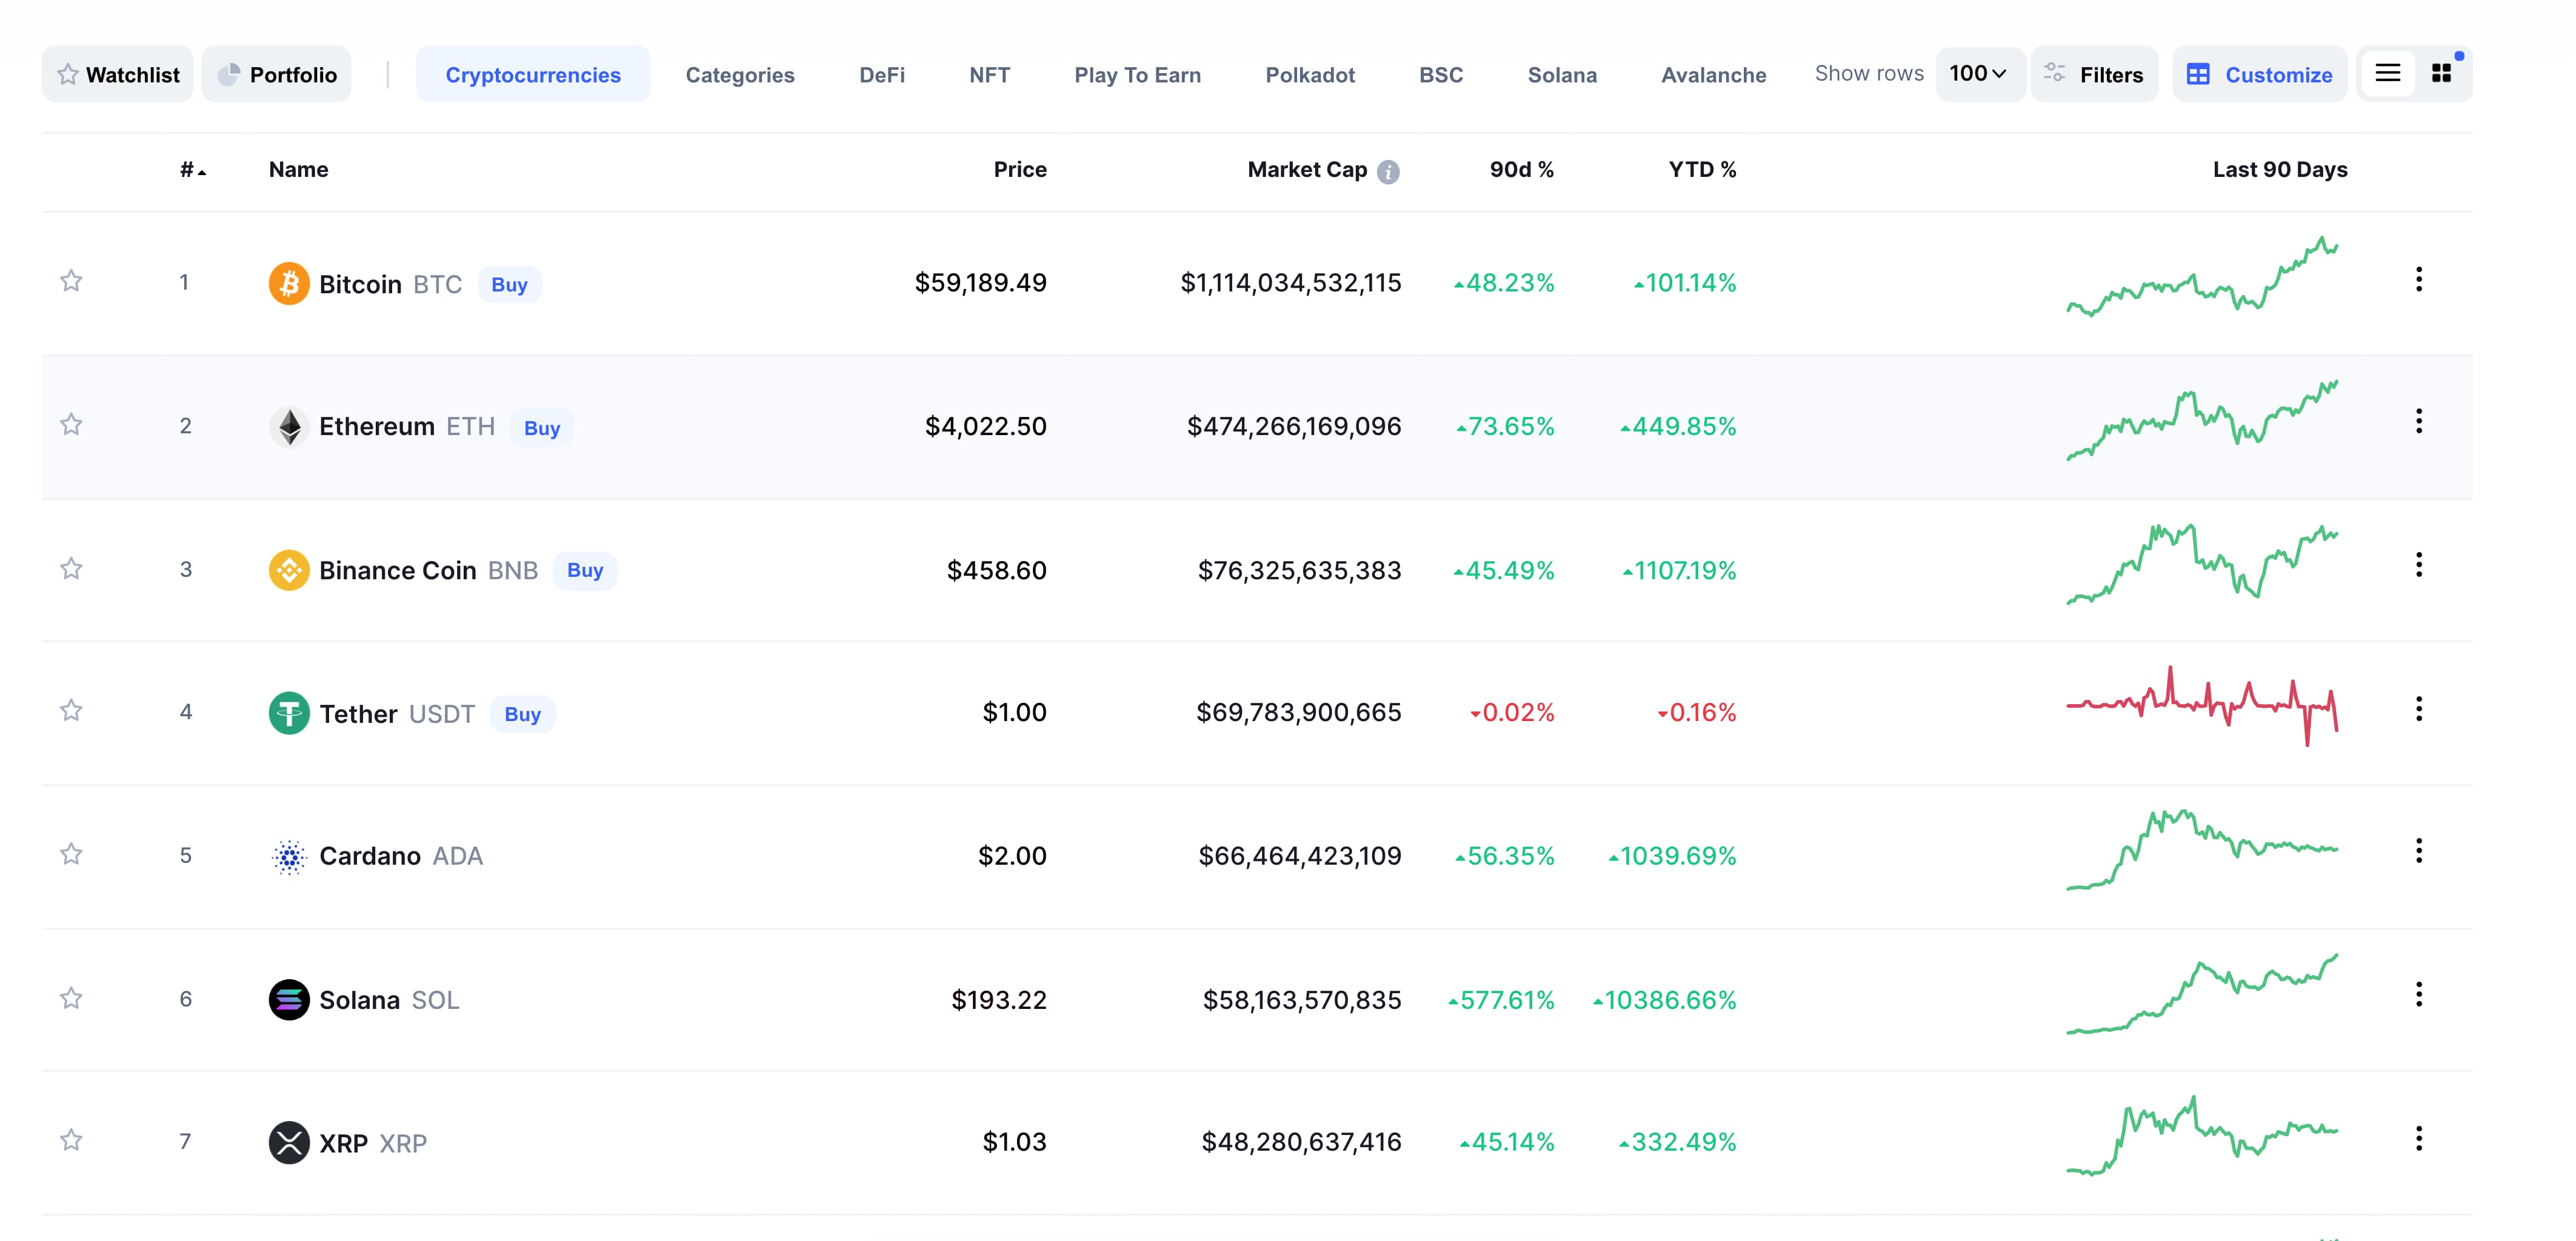Open Solana SOL coin page
The image size is (2576, 1241).
[x=389, y=1000]
